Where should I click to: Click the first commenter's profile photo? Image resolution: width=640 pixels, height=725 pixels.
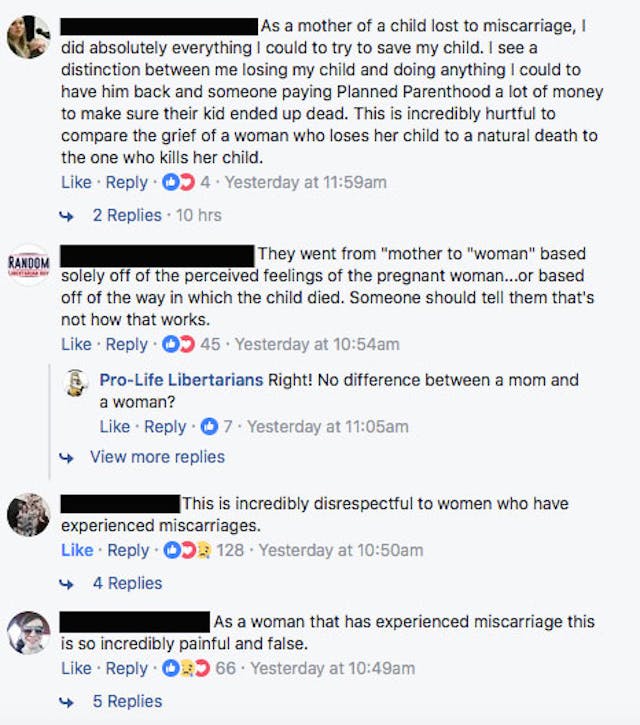[28, 39]
